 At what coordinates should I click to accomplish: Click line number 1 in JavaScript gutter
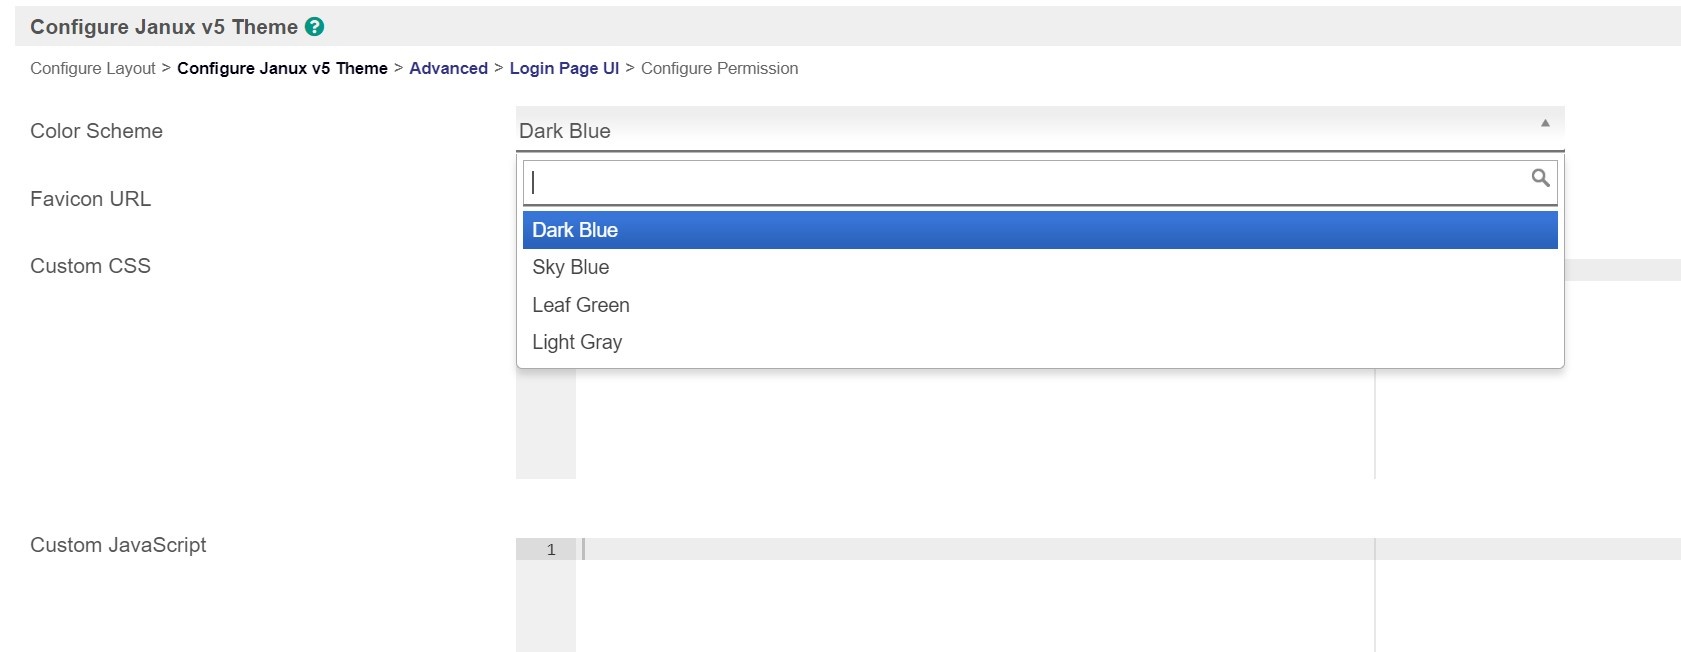[x=551, y=549]
